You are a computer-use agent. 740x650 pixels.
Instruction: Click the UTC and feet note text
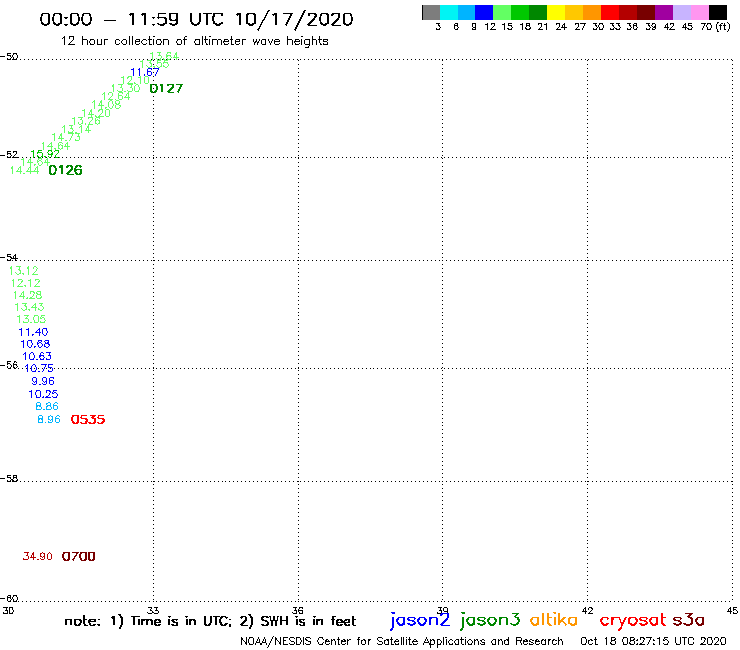(210, 621)
